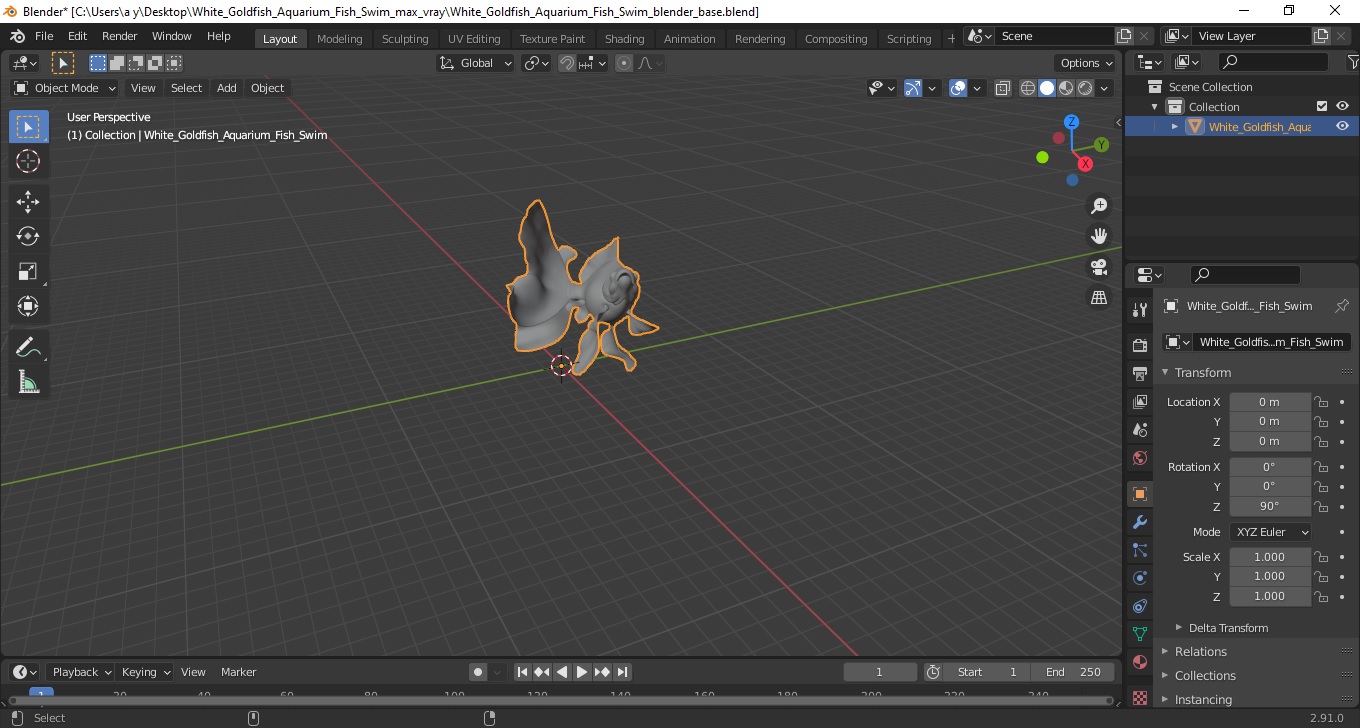Open the Particles properties tab
This screenshot has width=1360, height=728.
click(x=1140, y=550)
